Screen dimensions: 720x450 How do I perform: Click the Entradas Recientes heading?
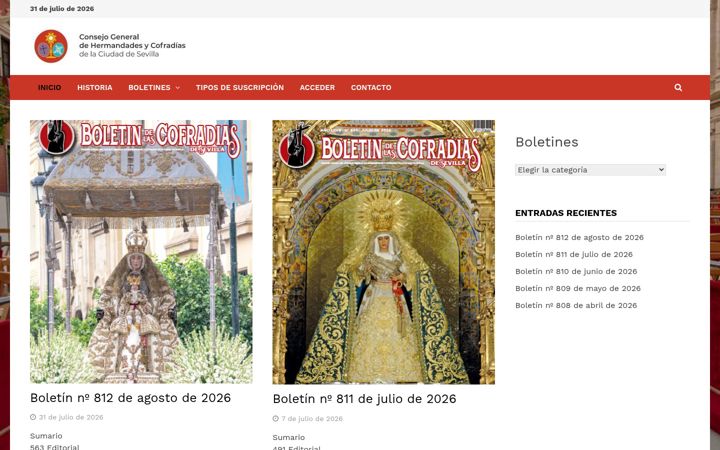click(566, 213)
